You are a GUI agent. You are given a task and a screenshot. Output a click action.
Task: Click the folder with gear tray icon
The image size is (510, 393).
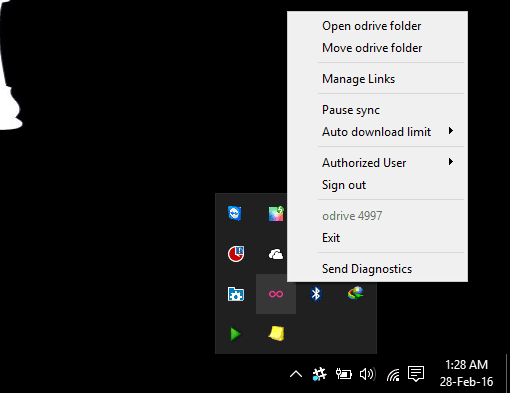click(x=236, y=294)
